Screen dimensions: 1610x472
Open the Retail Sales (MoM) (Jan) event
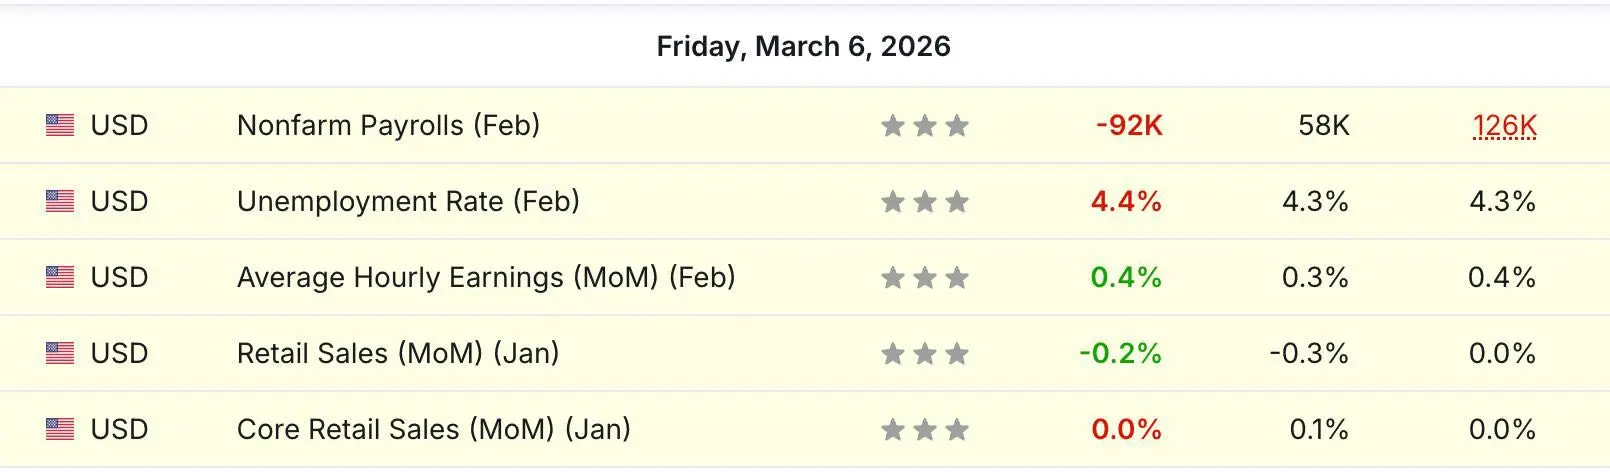tap(398, 353)
